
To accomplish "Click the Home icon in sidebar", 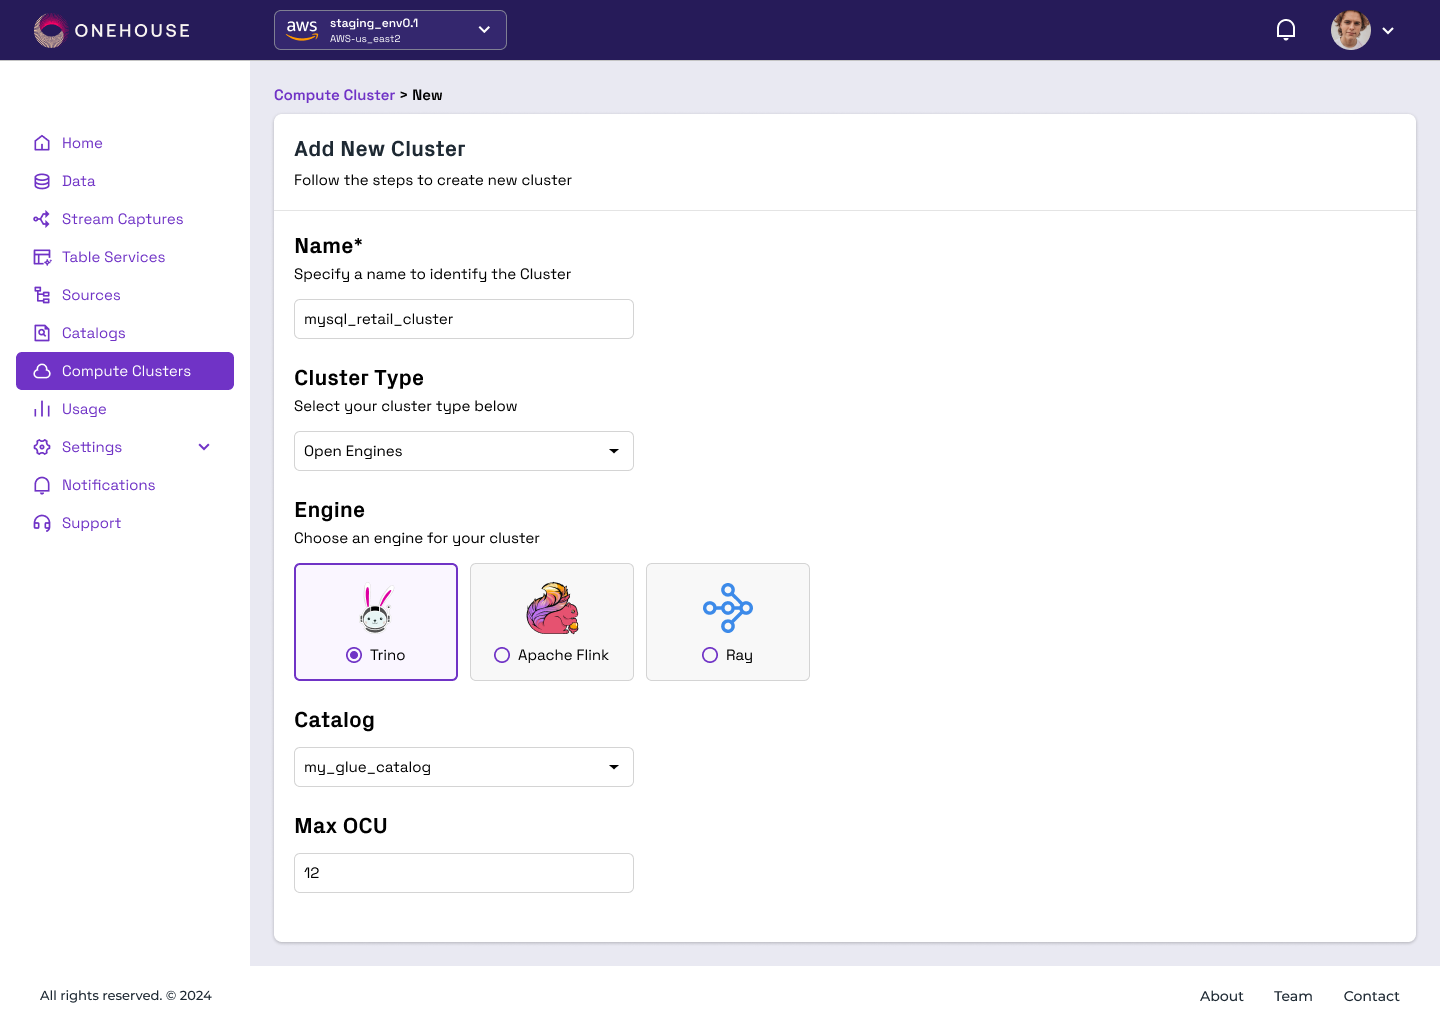I will pyautogui.click(x=42, y=143).
